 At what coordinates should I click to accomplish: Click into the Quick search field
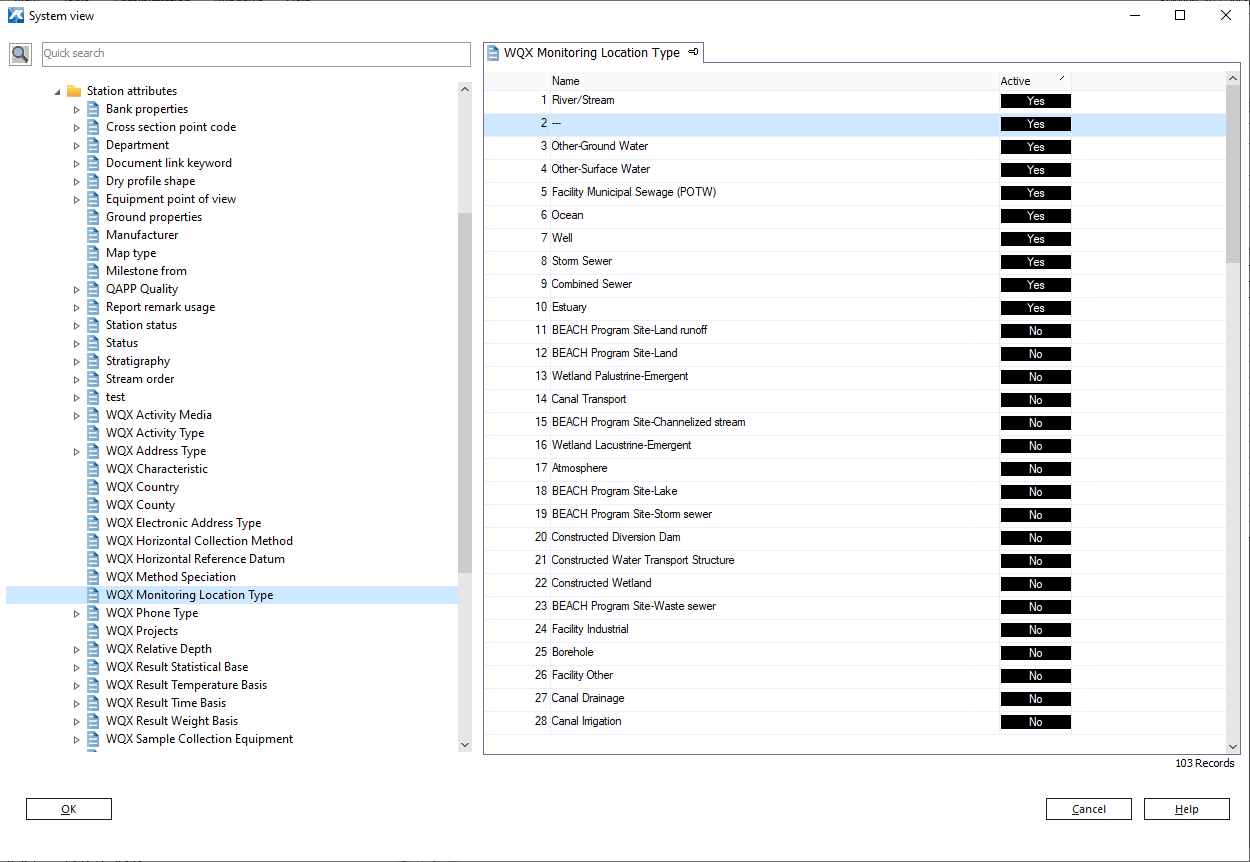(256, 54)
